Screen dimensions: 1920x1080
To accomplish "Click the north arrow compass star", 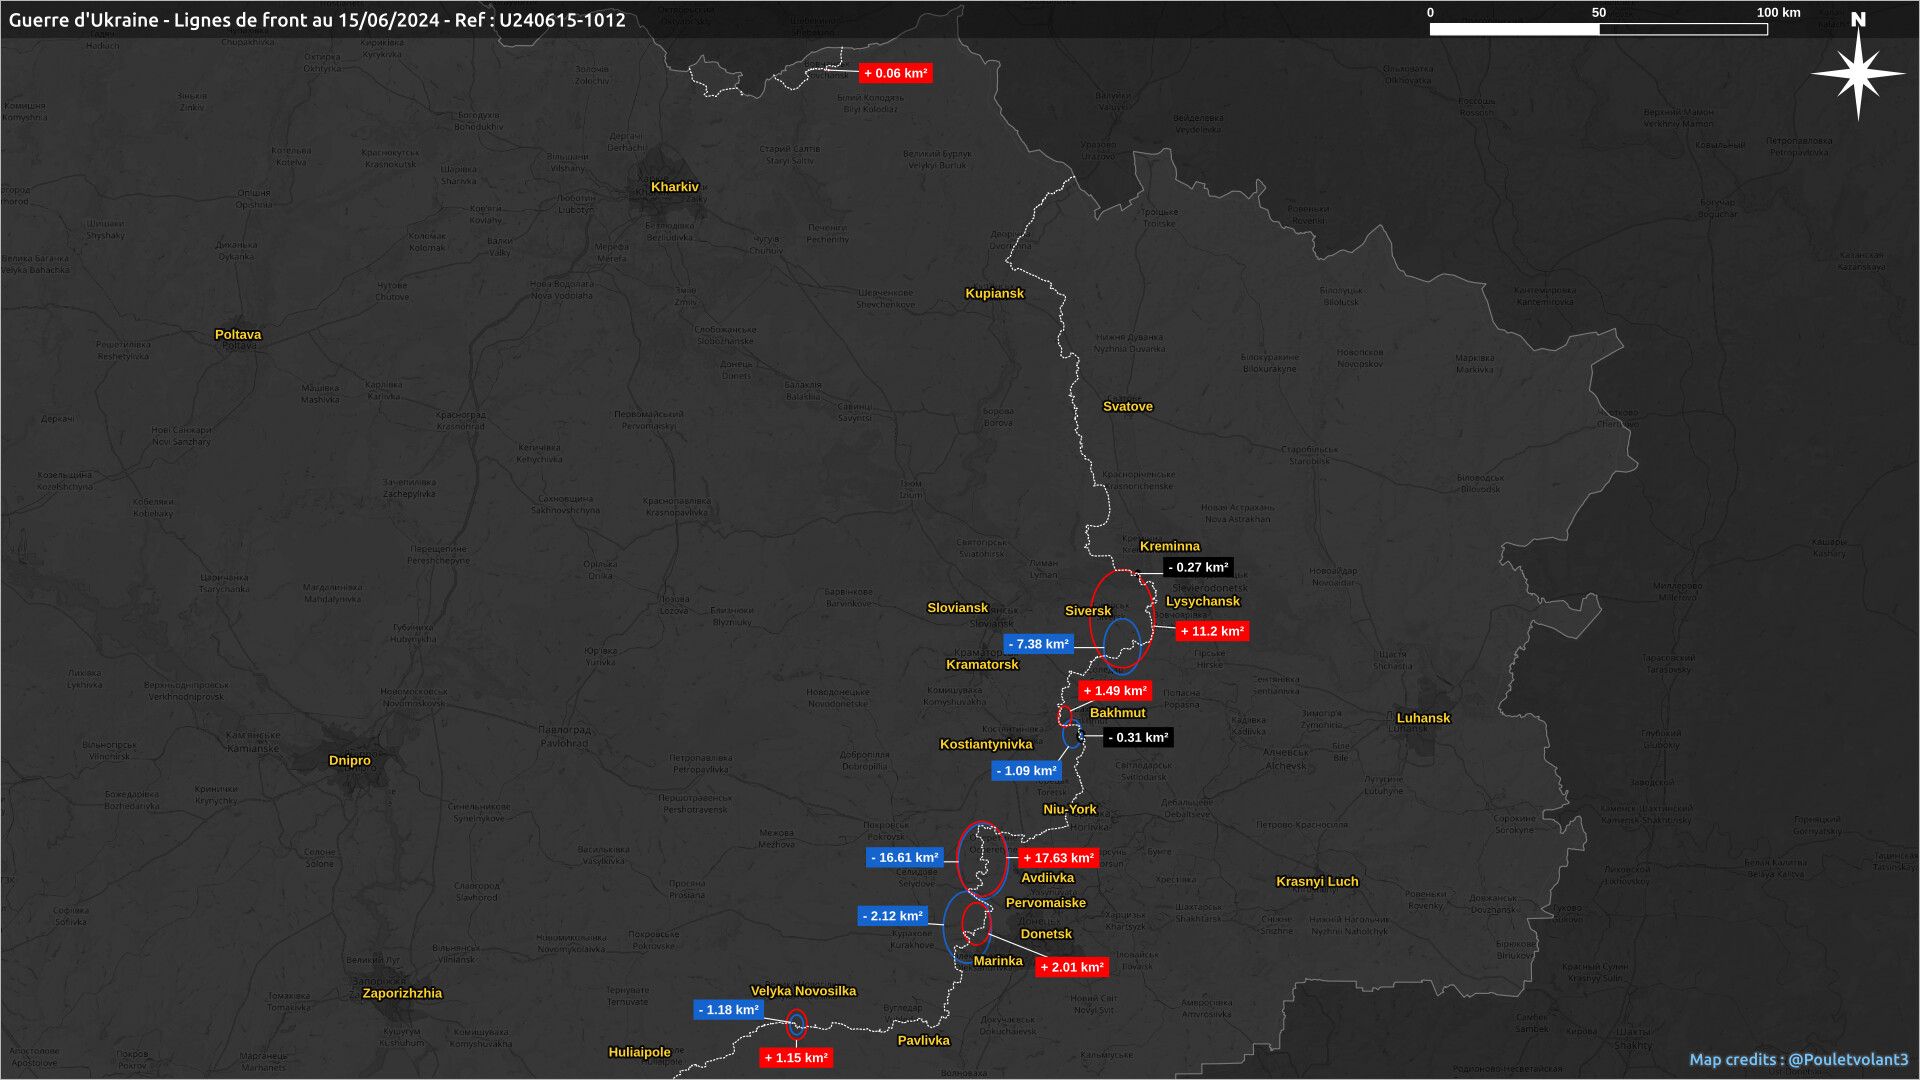I will [x=1858, y=73].
